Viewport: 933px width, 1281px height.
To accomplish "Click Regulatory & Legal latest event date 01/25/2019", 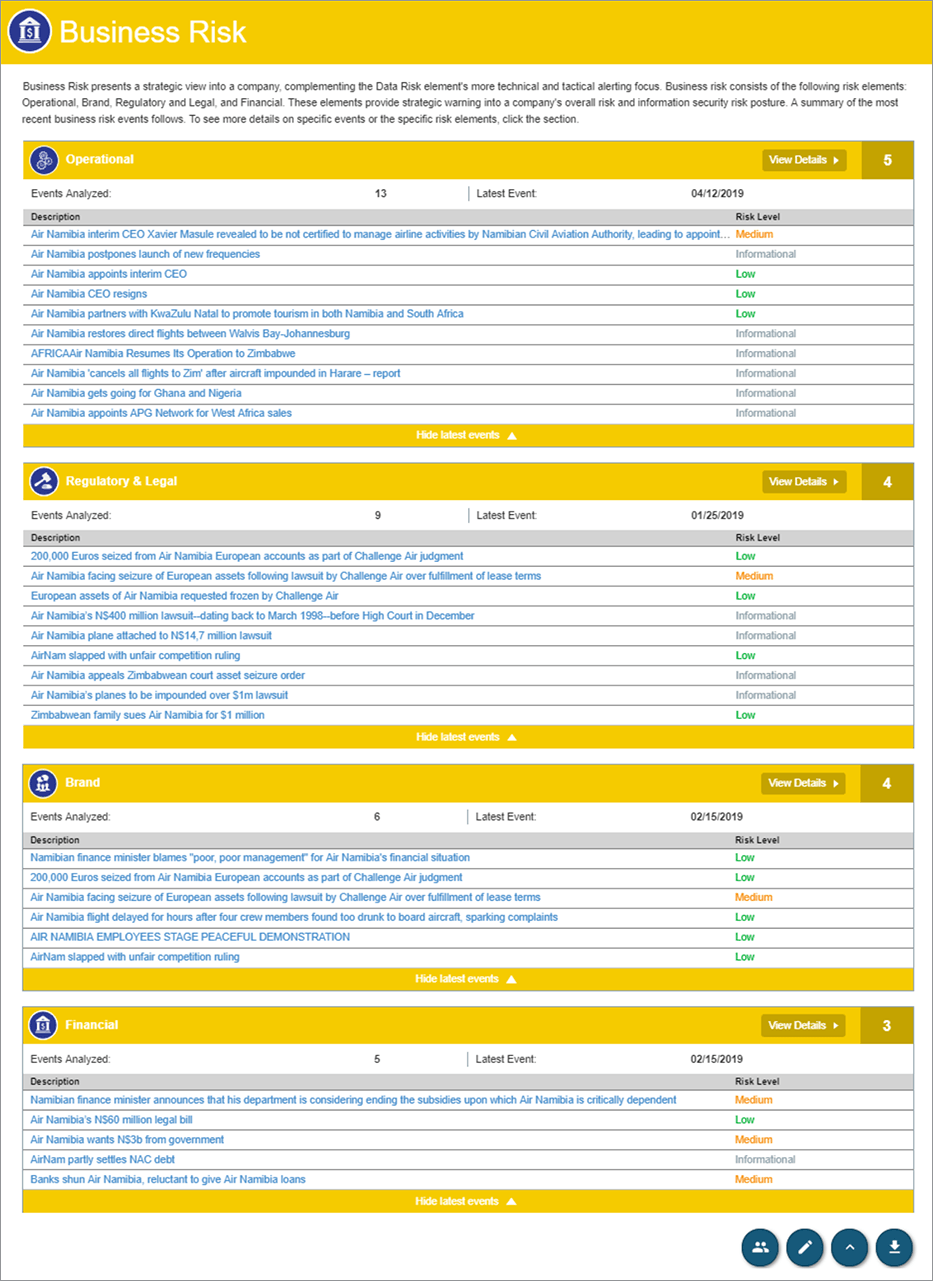I will coord(717,516).
